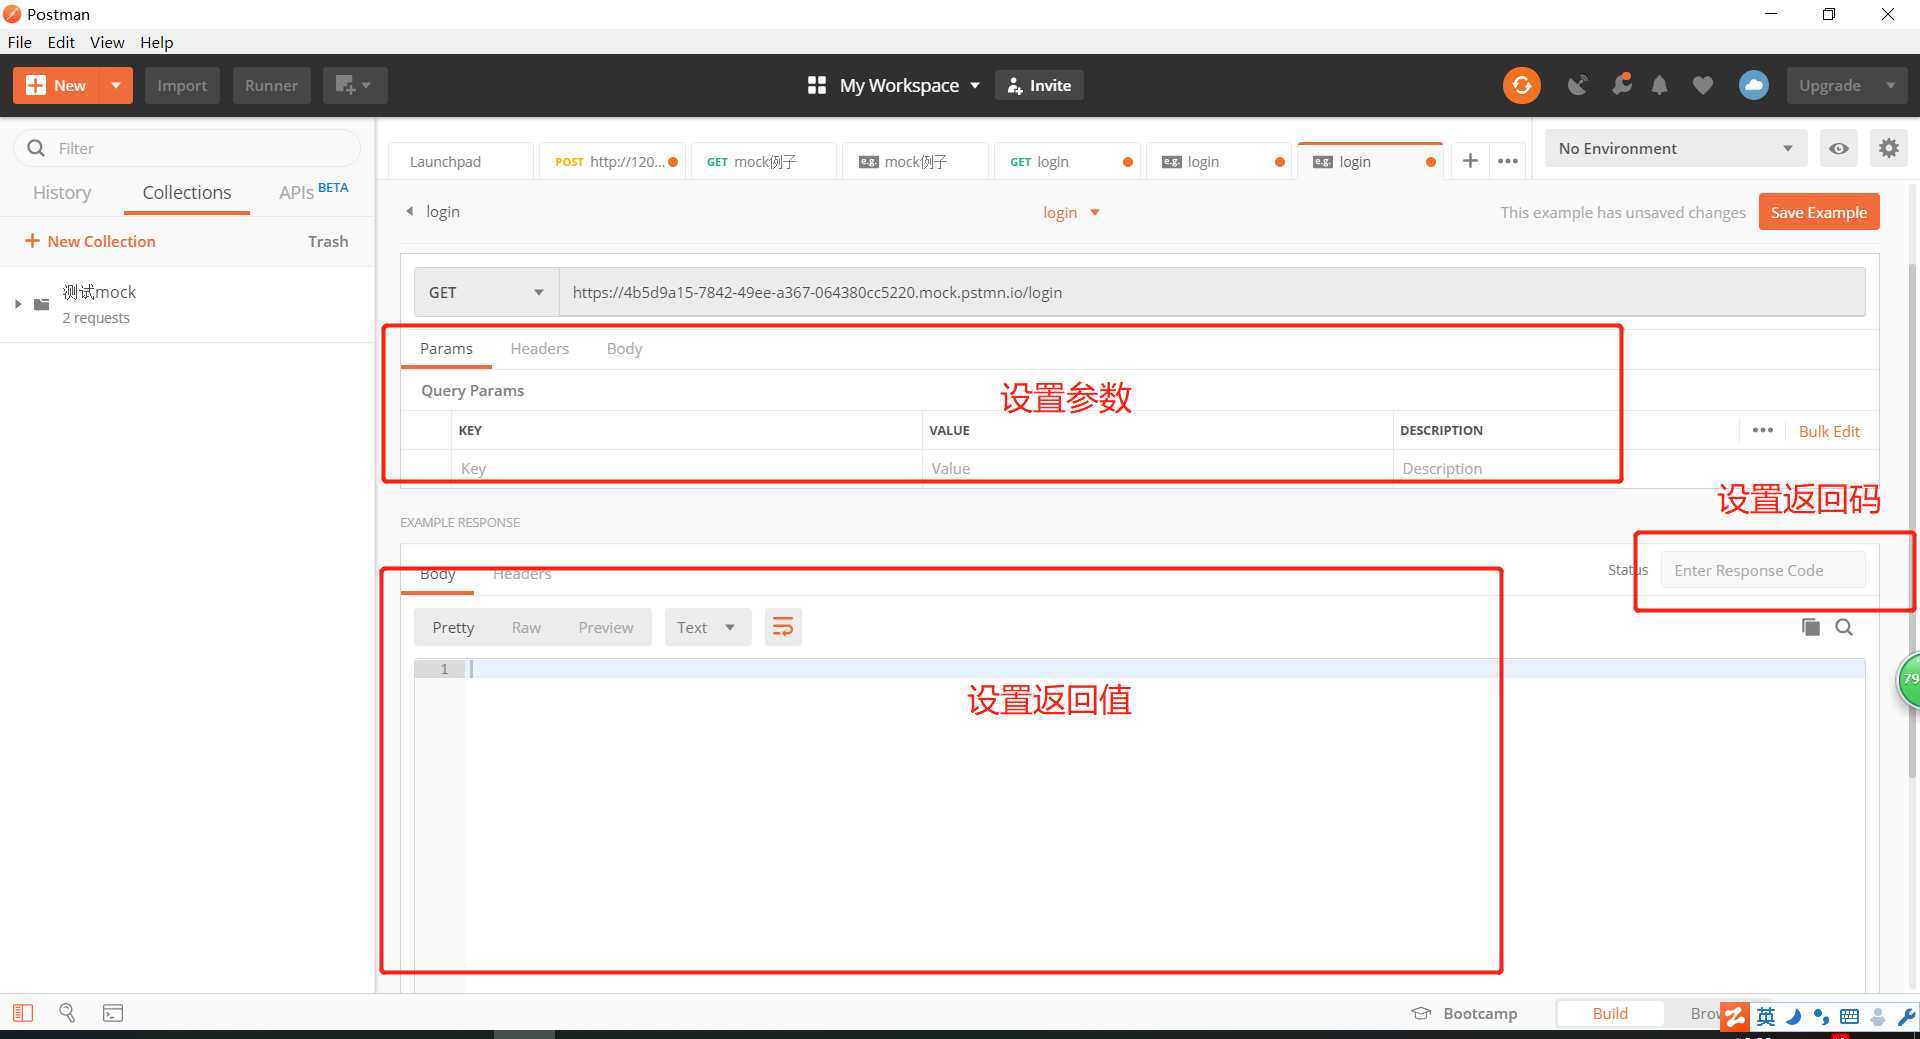Toggle sidebar icon in status bar

pyautogui.click(x=22, y=1013)
